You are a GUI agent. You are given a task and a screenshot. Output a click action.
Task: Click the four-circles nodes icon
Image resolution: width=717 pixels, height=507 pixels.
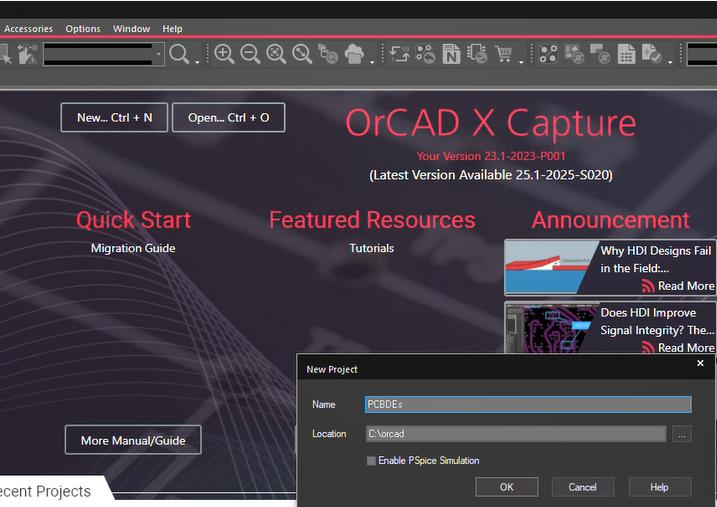(x=548, y=54)
